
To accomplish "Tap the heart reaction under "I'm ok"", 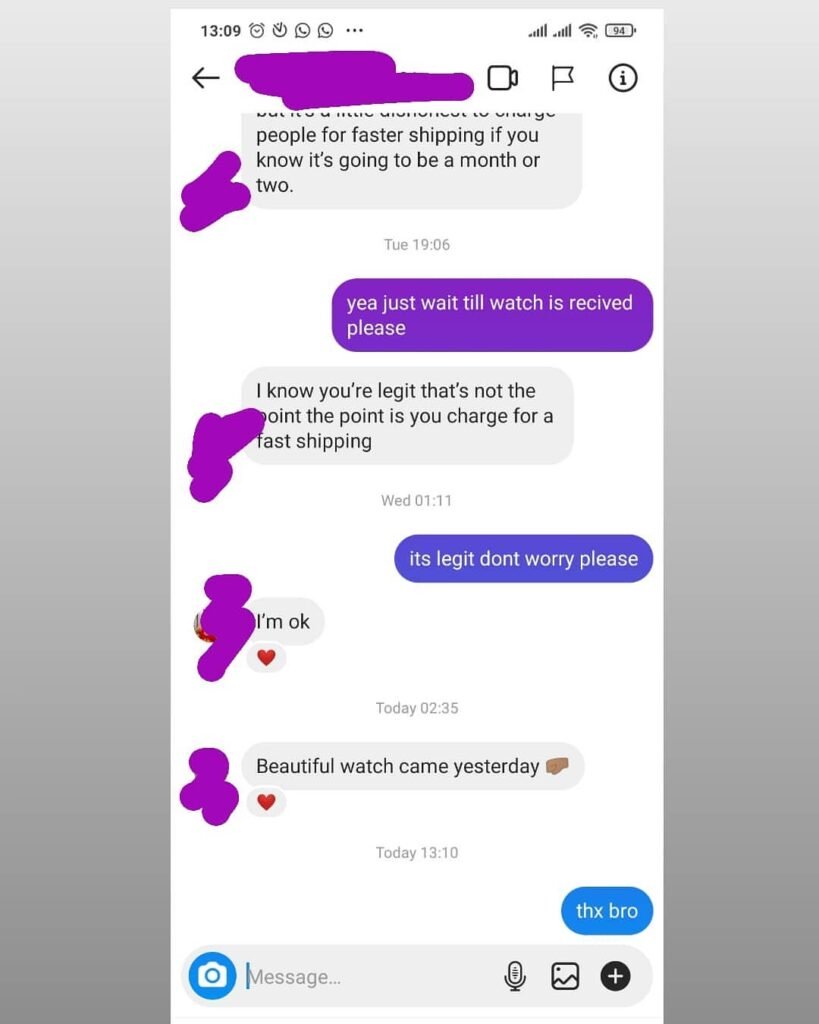I will (266, 657).
